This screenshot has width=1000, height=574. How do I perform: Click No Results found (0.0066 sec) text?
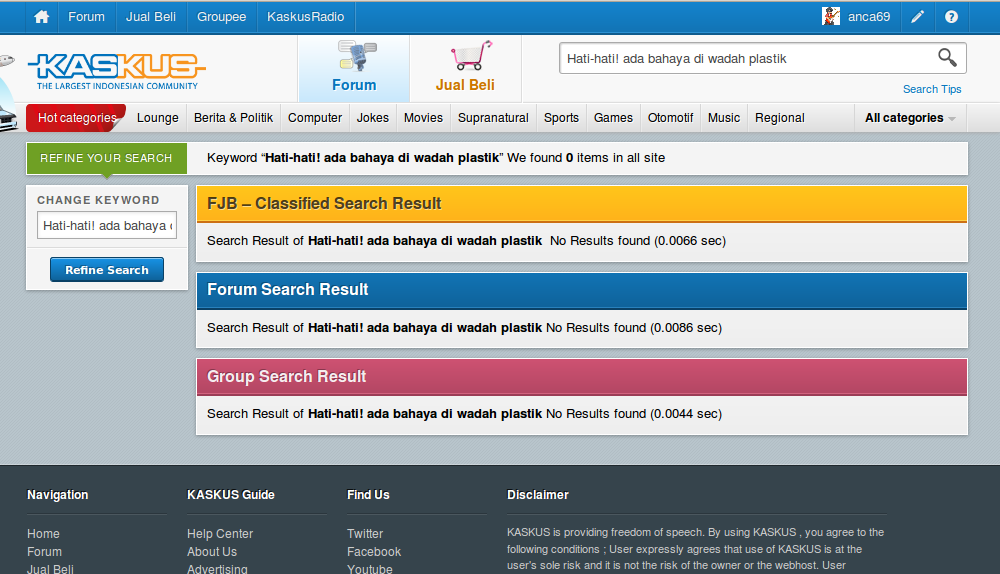pos(638,241)
